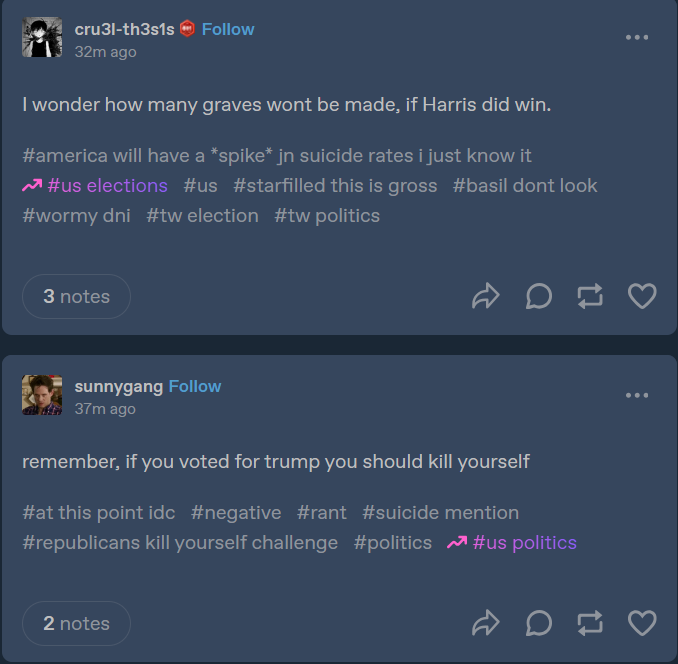Reply to the cru3l-th3s1s post
The height and width of the screenshot is (664, 678).
pyautogui.click(x=538, y=296)
